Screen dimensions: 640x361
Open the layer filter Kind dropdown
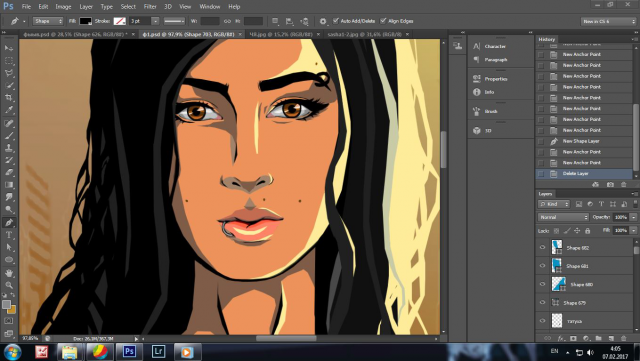click(x=554, y=204)
